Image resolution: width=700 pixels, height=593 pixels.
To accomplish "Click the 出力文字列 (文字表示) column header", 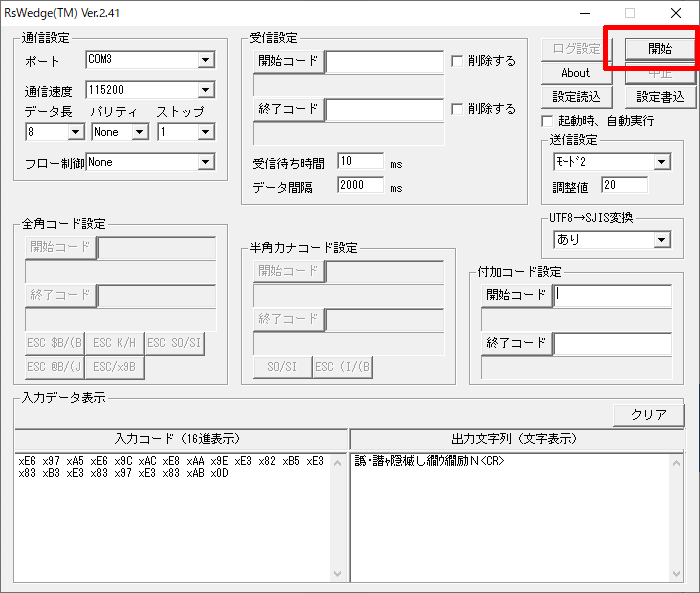I will (x=517, y=439).
